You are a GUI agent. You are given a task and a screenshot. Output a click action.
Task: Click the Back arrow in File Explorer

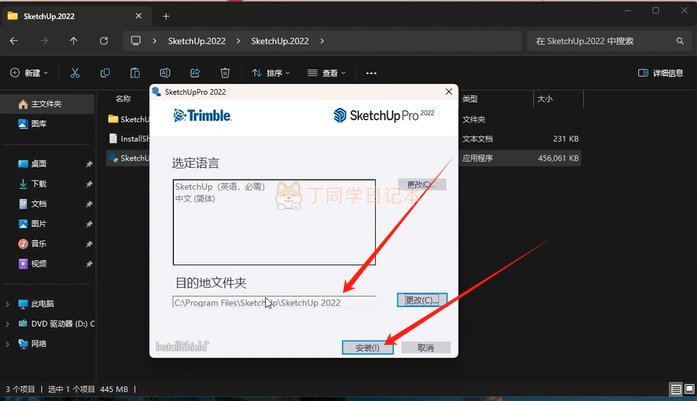(14, 41)
